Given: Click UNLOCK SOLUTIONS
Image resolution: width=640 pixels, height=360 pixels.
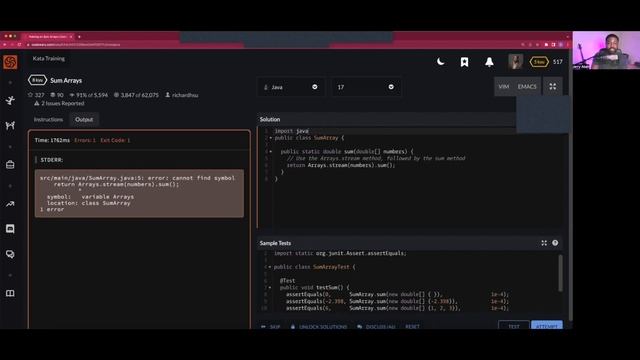Looking at the screenshot, I should 319,327.
